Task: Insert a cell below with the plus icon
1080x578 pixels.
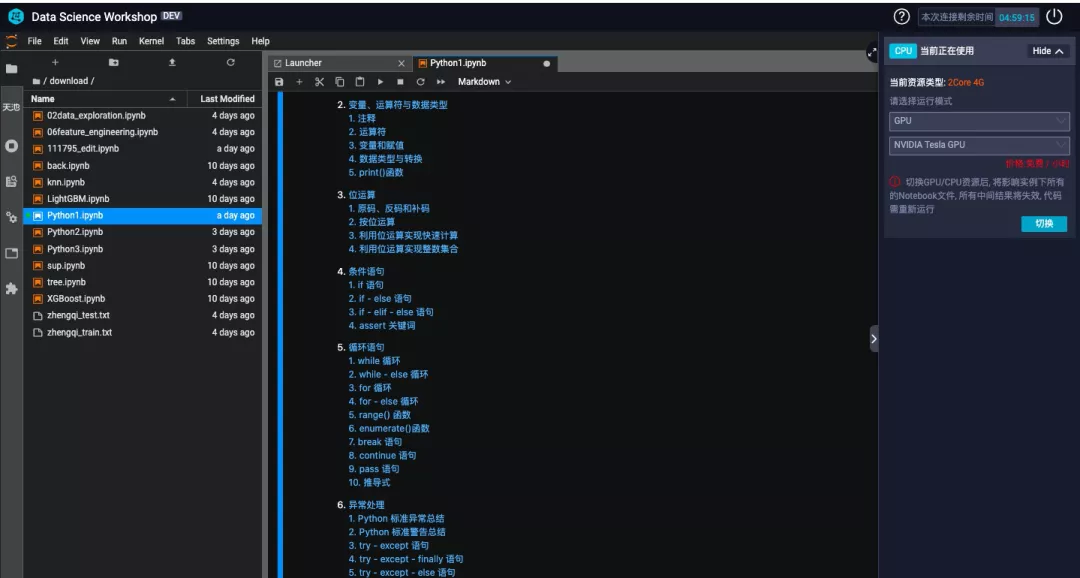Action: point(299,81)
